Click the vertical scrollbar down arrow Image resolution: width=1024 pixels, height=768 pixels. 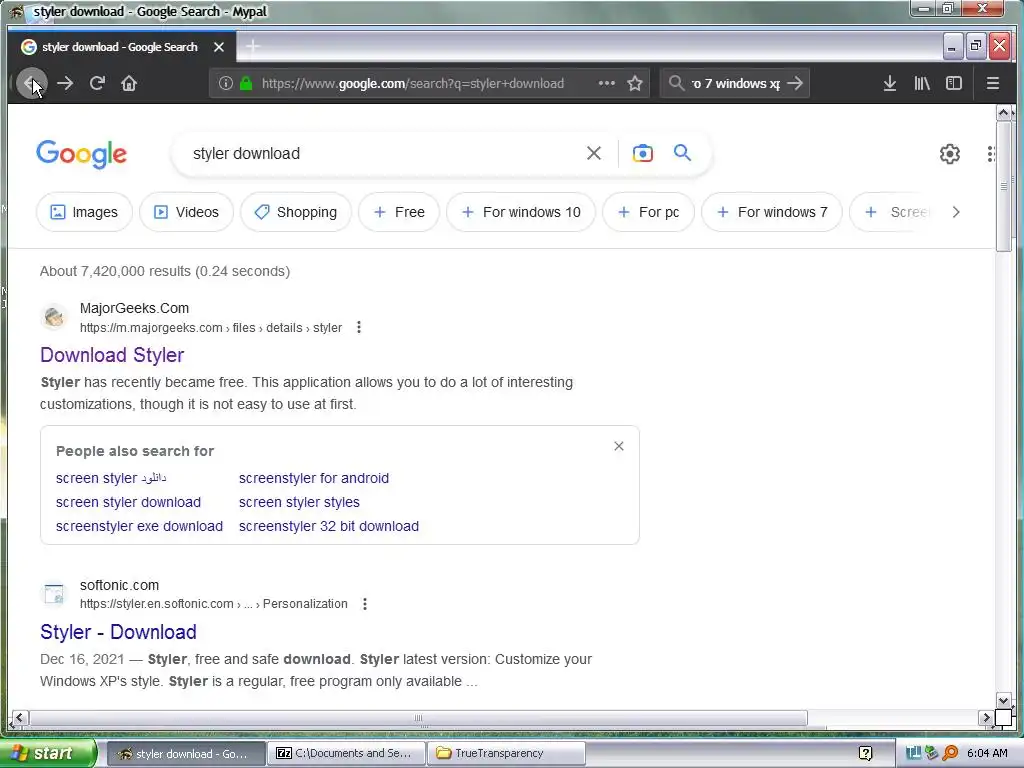coord(1004,701)
